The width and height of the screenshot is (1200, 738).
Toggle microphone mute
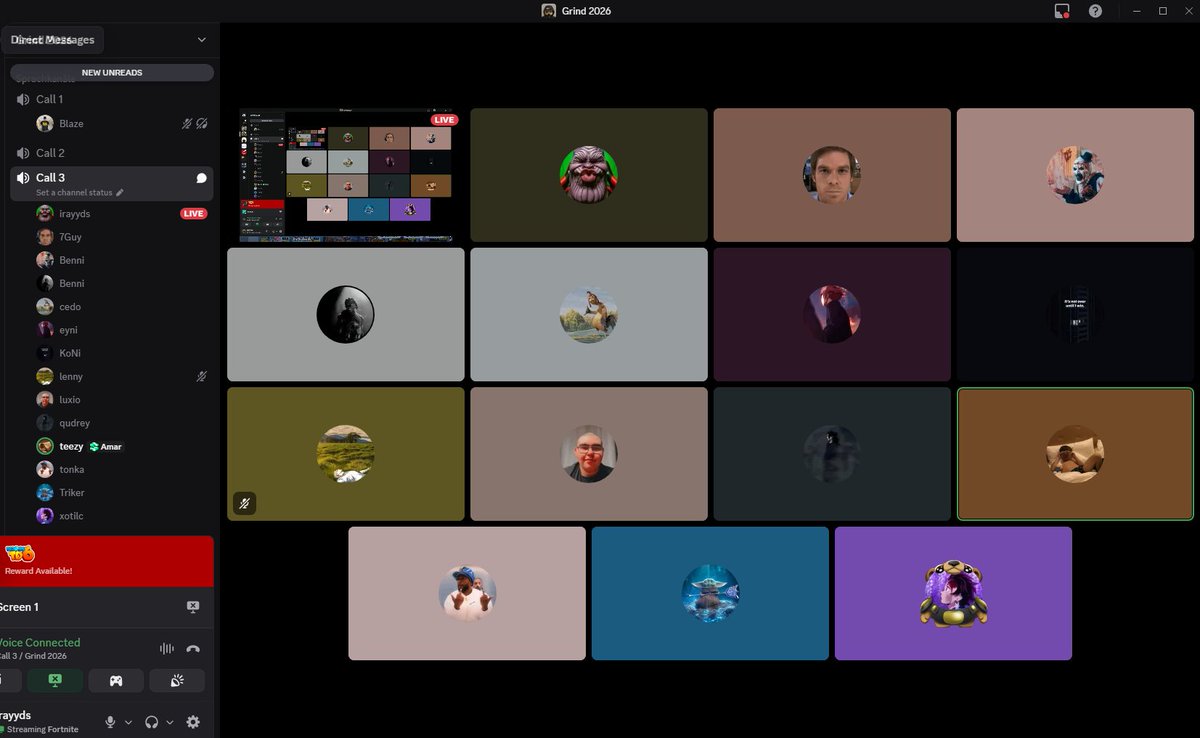click(111, 722)
